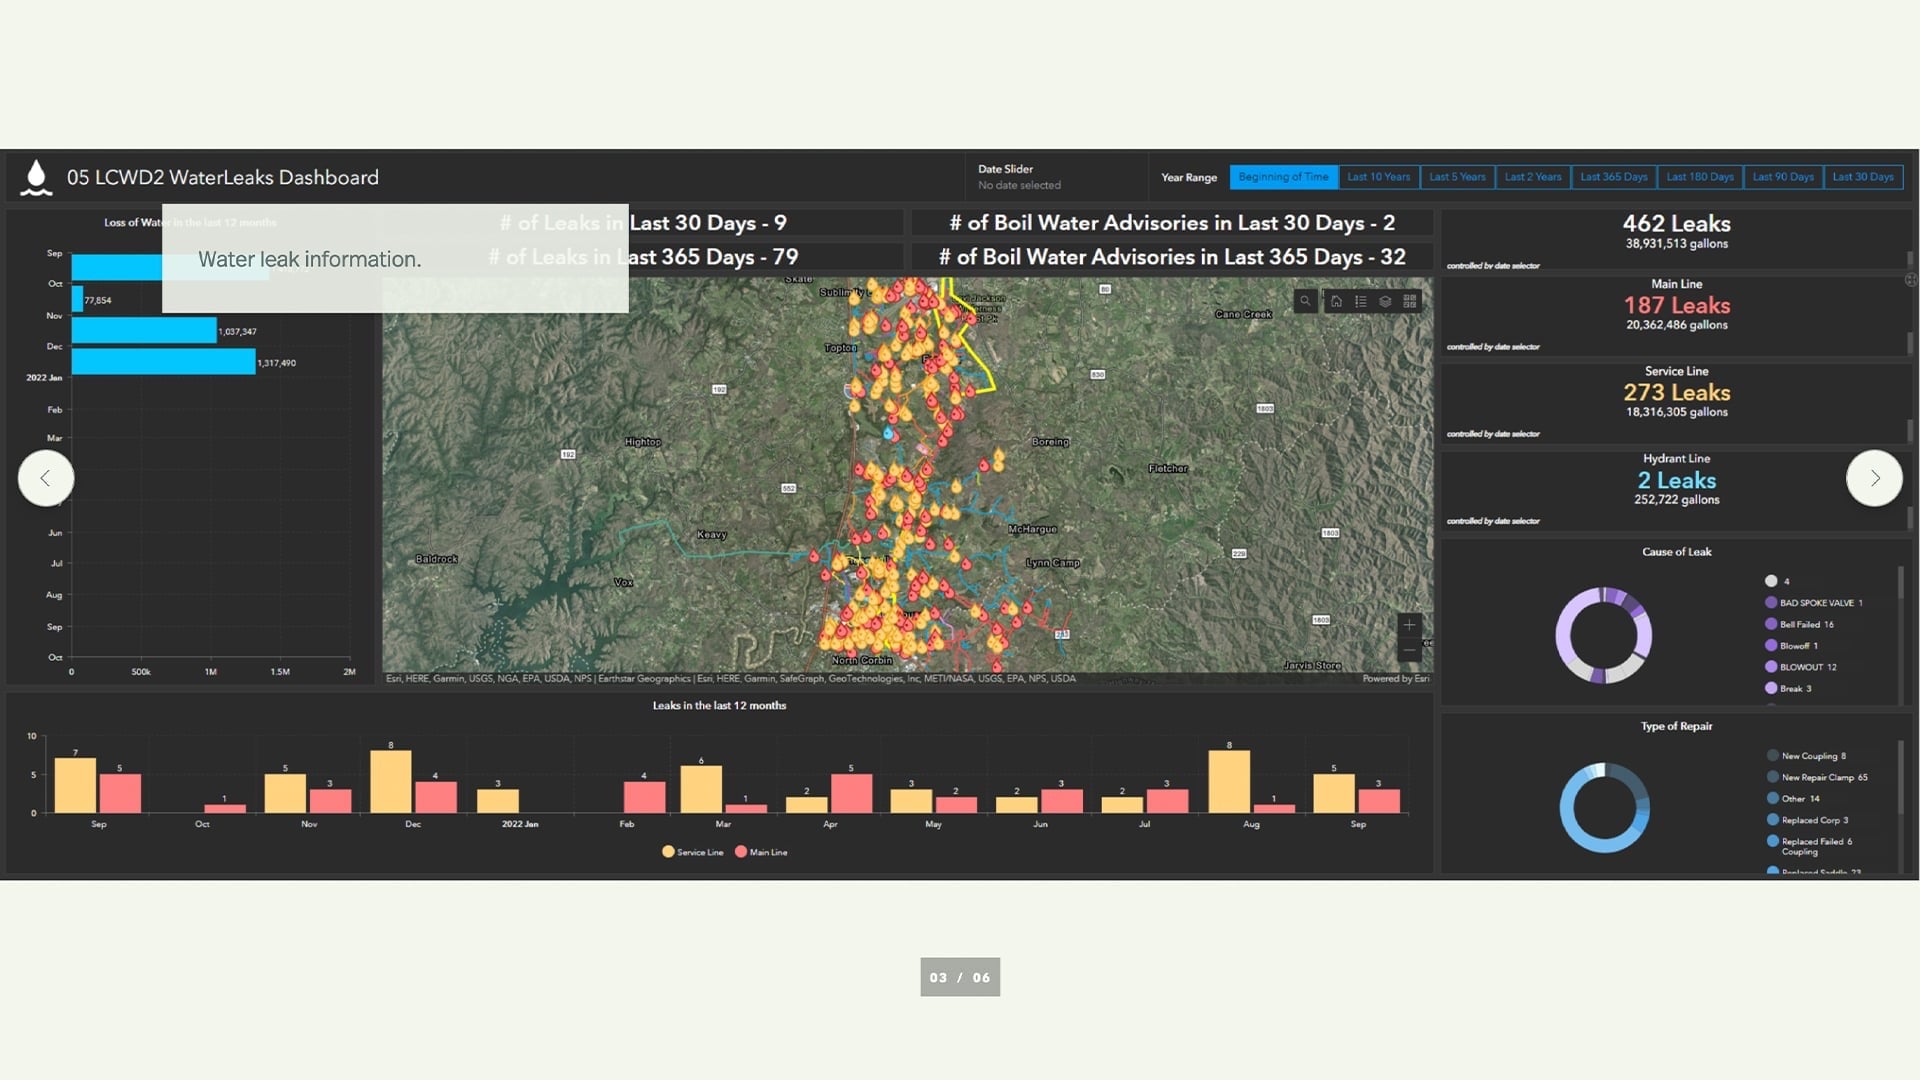Click the 252,722 gallons value
The width and height of the screenshot is (1920, 1080).
click(1677, 500)
